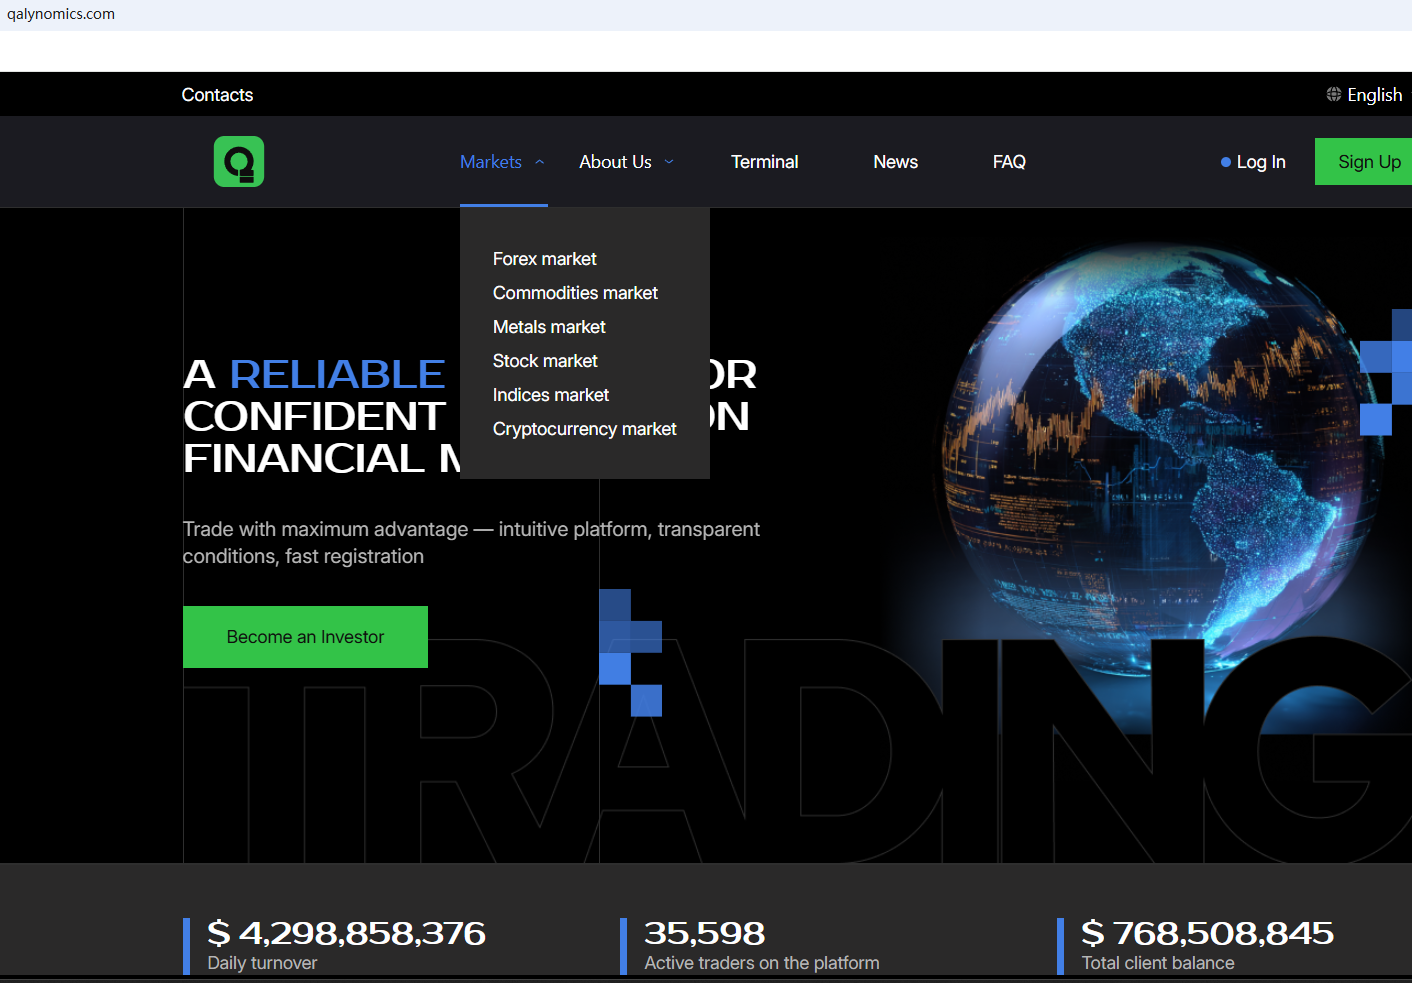
Task: Click the qalynomics.com address text
Action: (61, 14)
